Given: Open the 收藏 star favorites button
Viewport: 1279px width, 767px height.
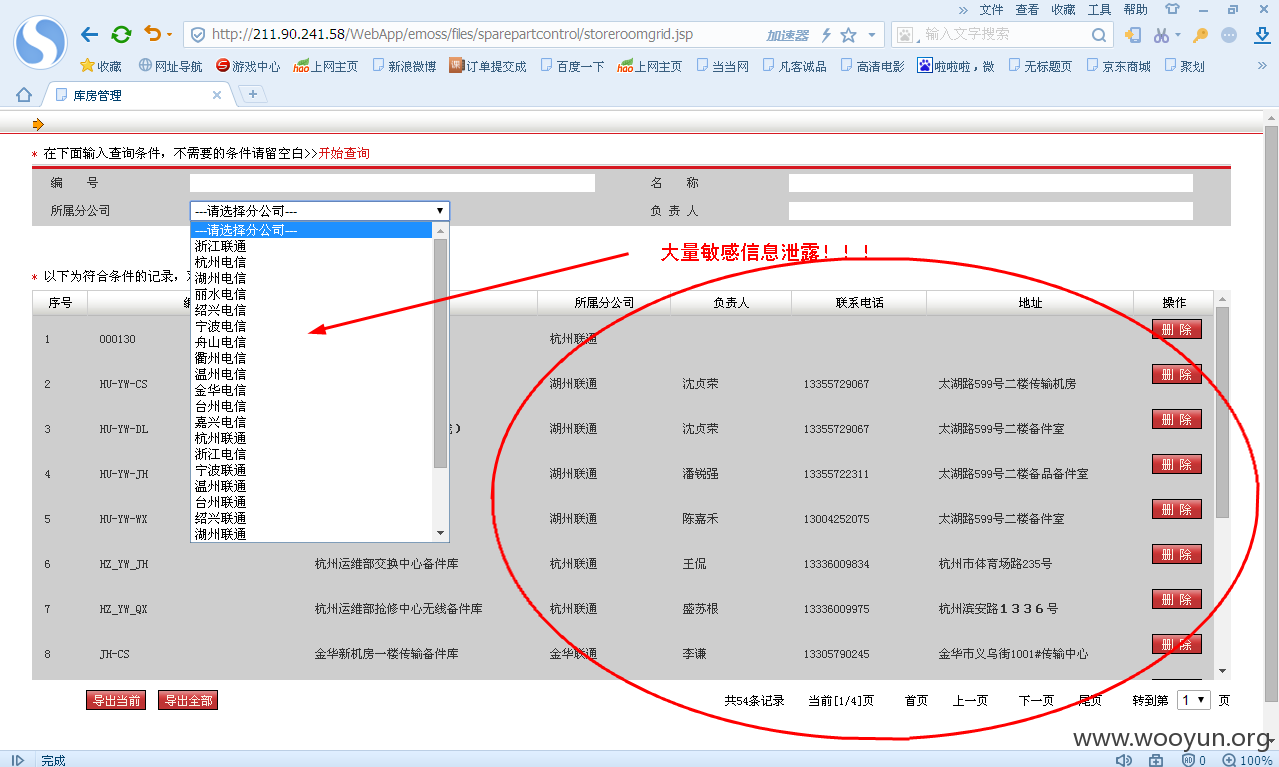Looking at the screenshot, I should click(101, 66).
